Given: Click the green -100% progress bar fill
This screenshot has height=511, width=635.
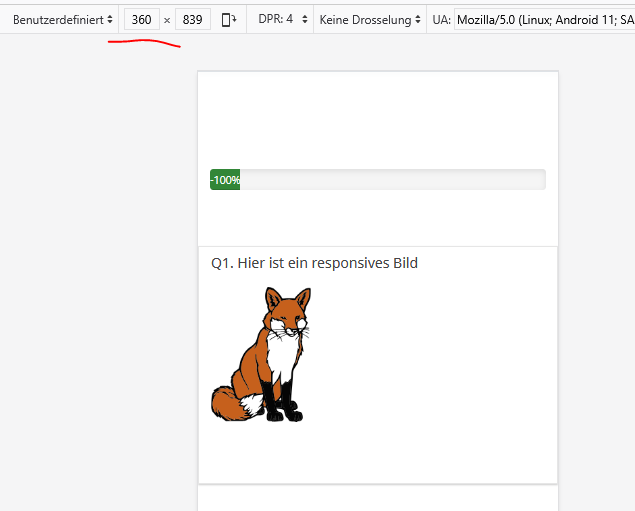Looking at the screenshot, I should pyautogui.click(x=225, y=180).
